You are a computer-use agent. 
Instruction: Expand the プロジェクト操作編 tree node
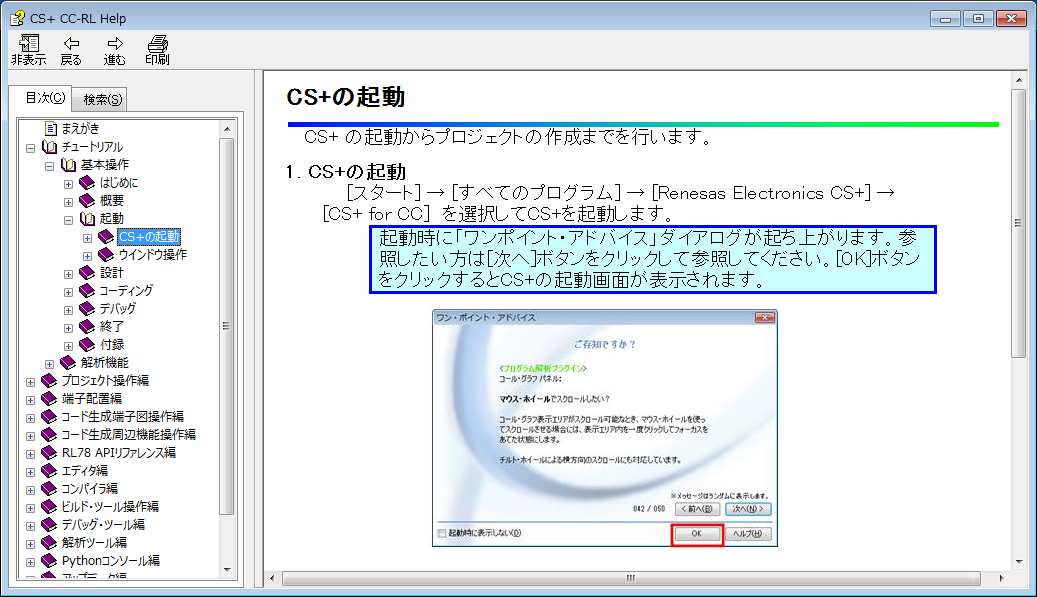click(x=30, y=382)
